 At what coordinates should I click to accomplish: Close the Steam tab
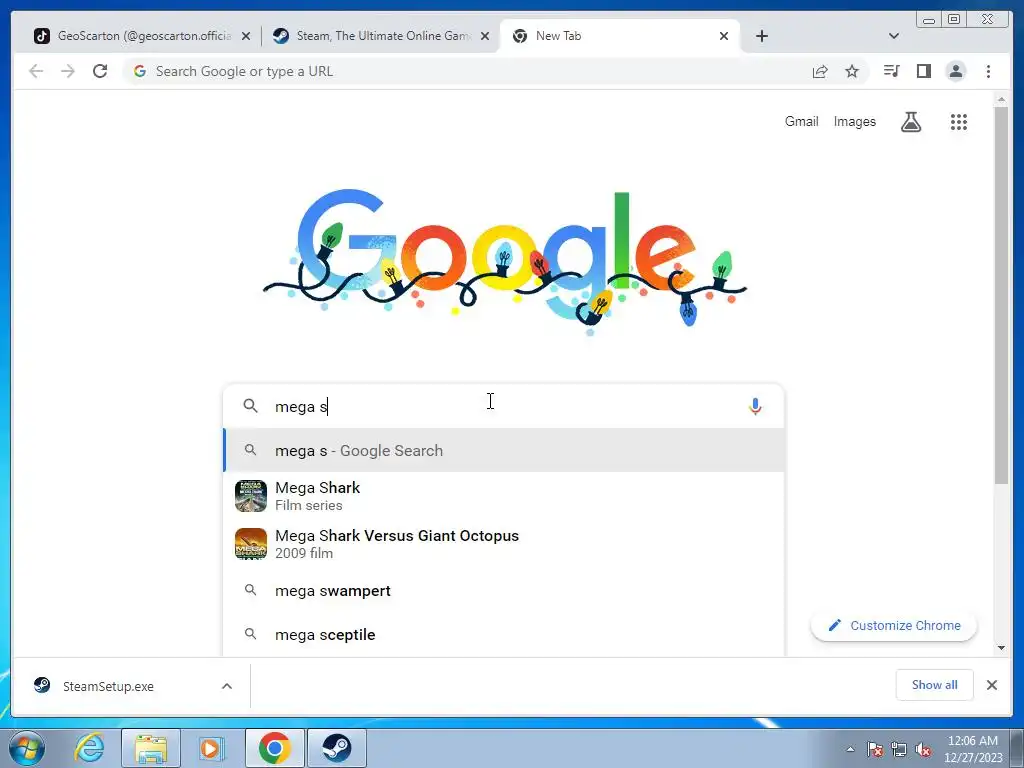pos(485,36)
